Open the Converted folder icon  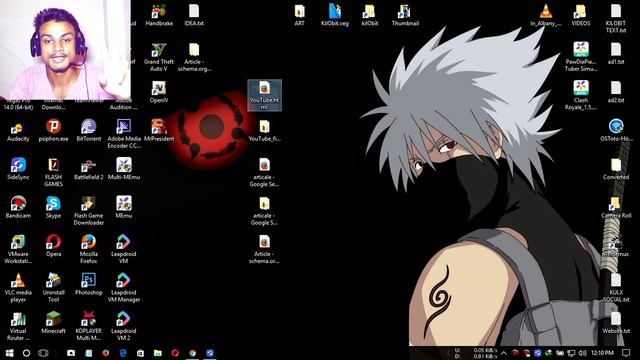(x=616, y=169)
